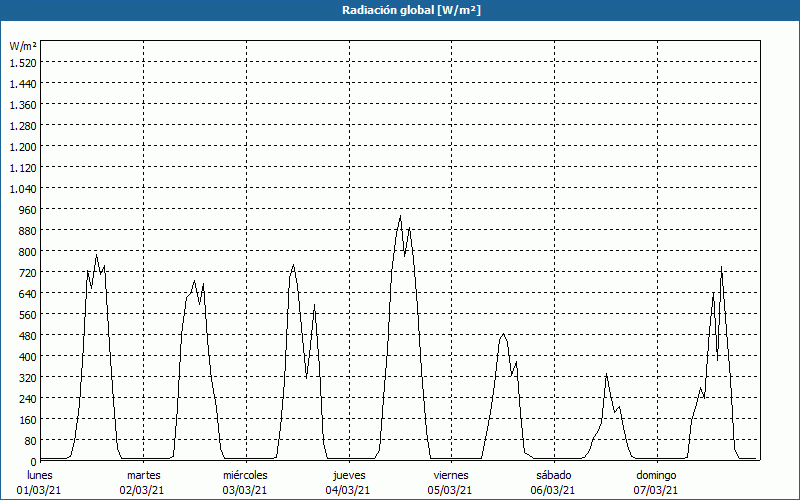Click the 03/03/21 date label
Image resolution: width=800 pixels, height=500 pixels.
245,490
